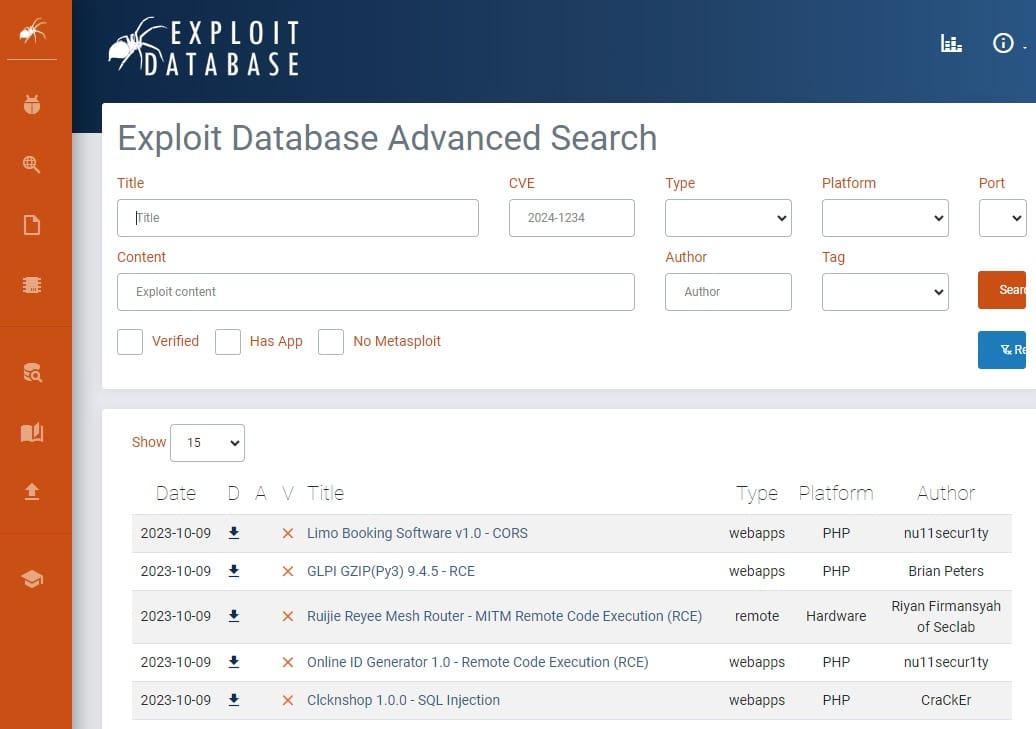Open the Submit upload icon in sidebar

(32, 491)
